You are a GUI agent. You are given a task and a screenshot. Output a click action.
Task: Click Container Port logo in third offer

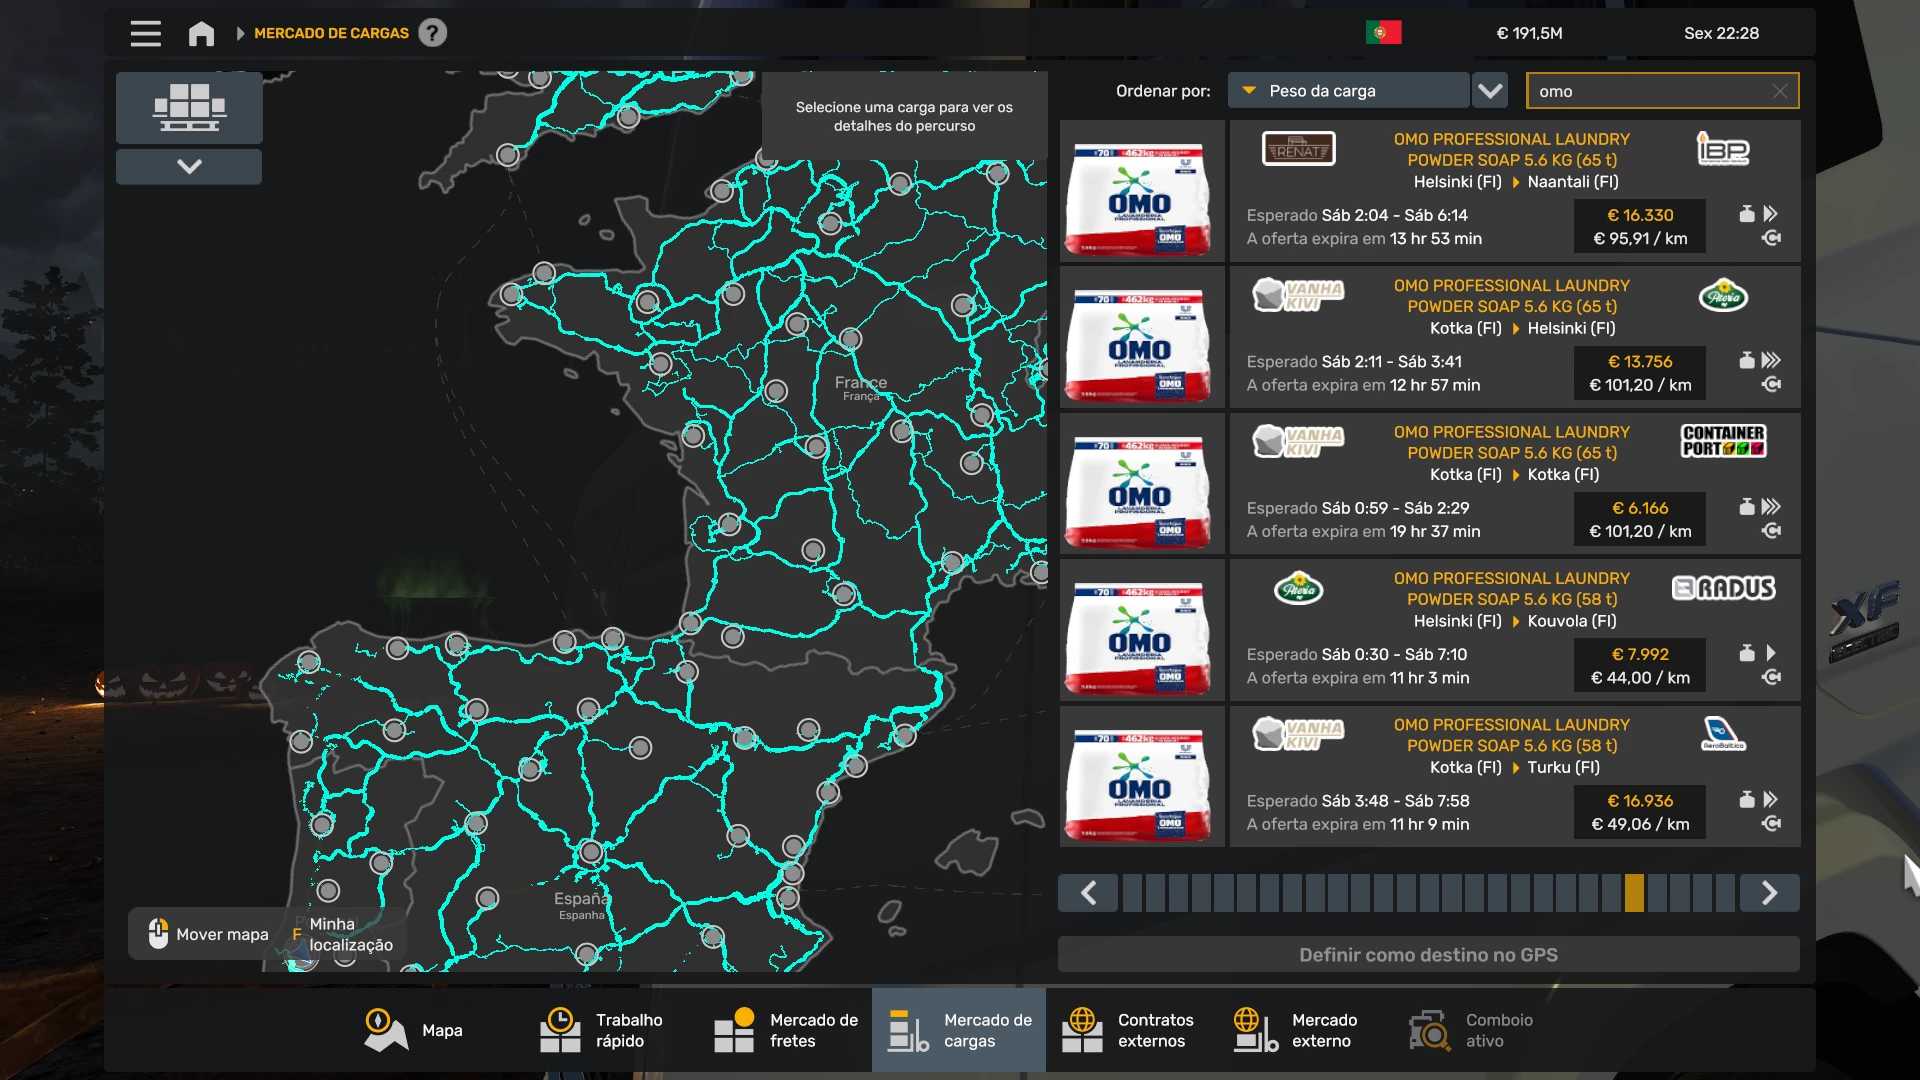pos(1722,441)
